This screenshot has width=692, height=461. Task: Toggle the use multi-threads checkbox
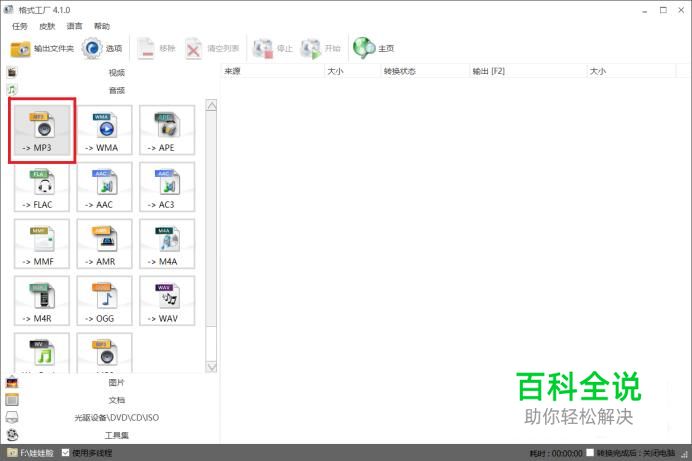pos(66,452)
